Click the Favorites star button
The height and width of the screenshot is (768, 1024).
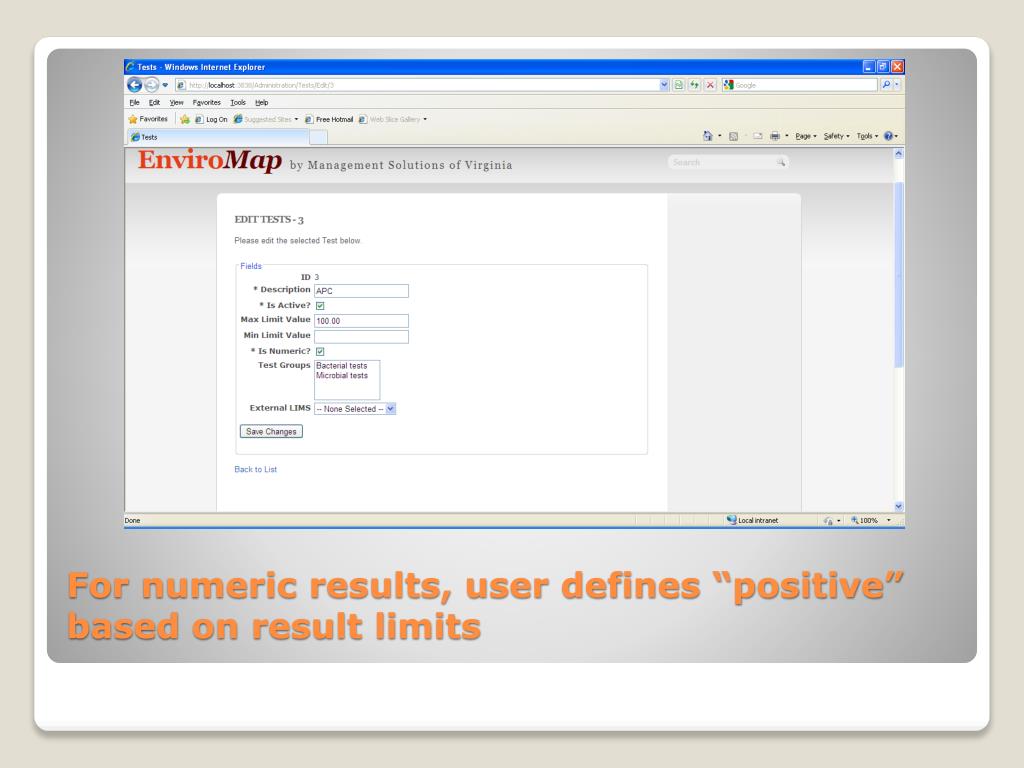pos(148,120)
